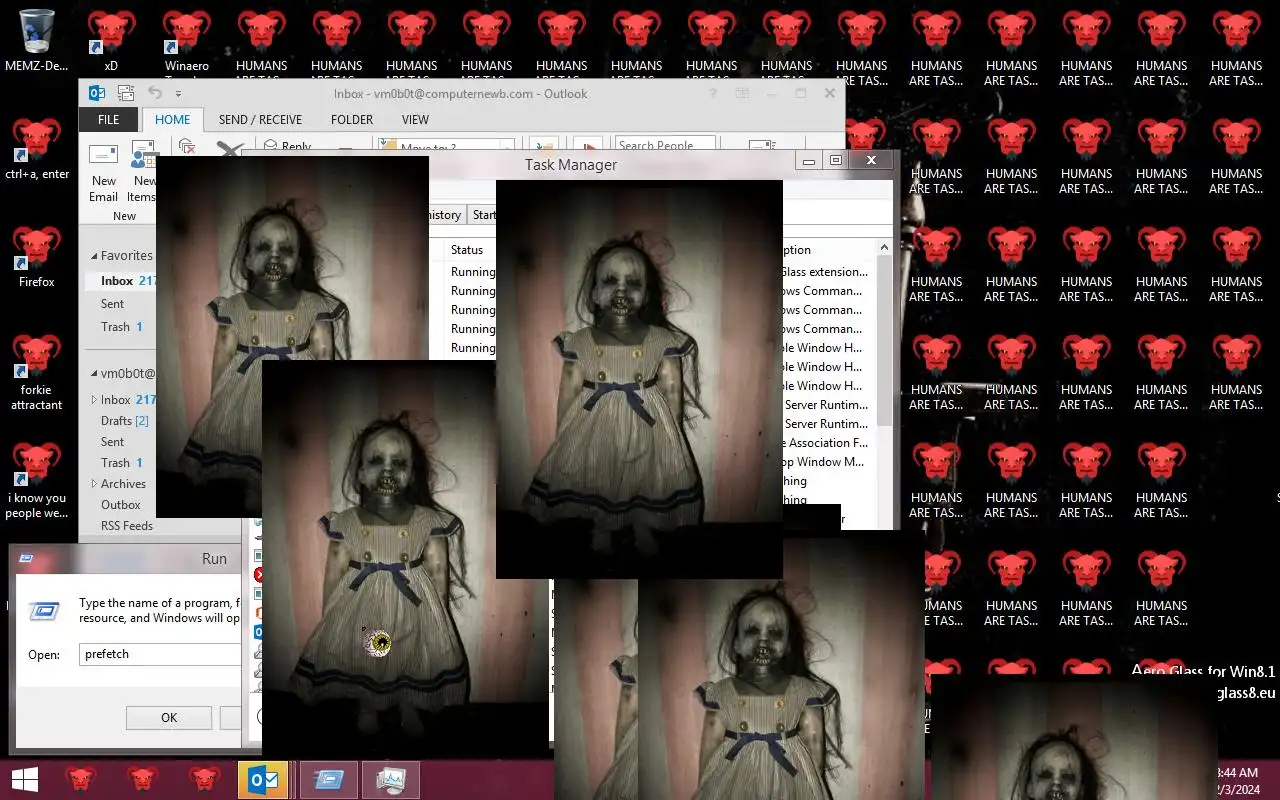
Task: Open the MEMZ-De... recycle bin desktop icon
Action: 37,42
